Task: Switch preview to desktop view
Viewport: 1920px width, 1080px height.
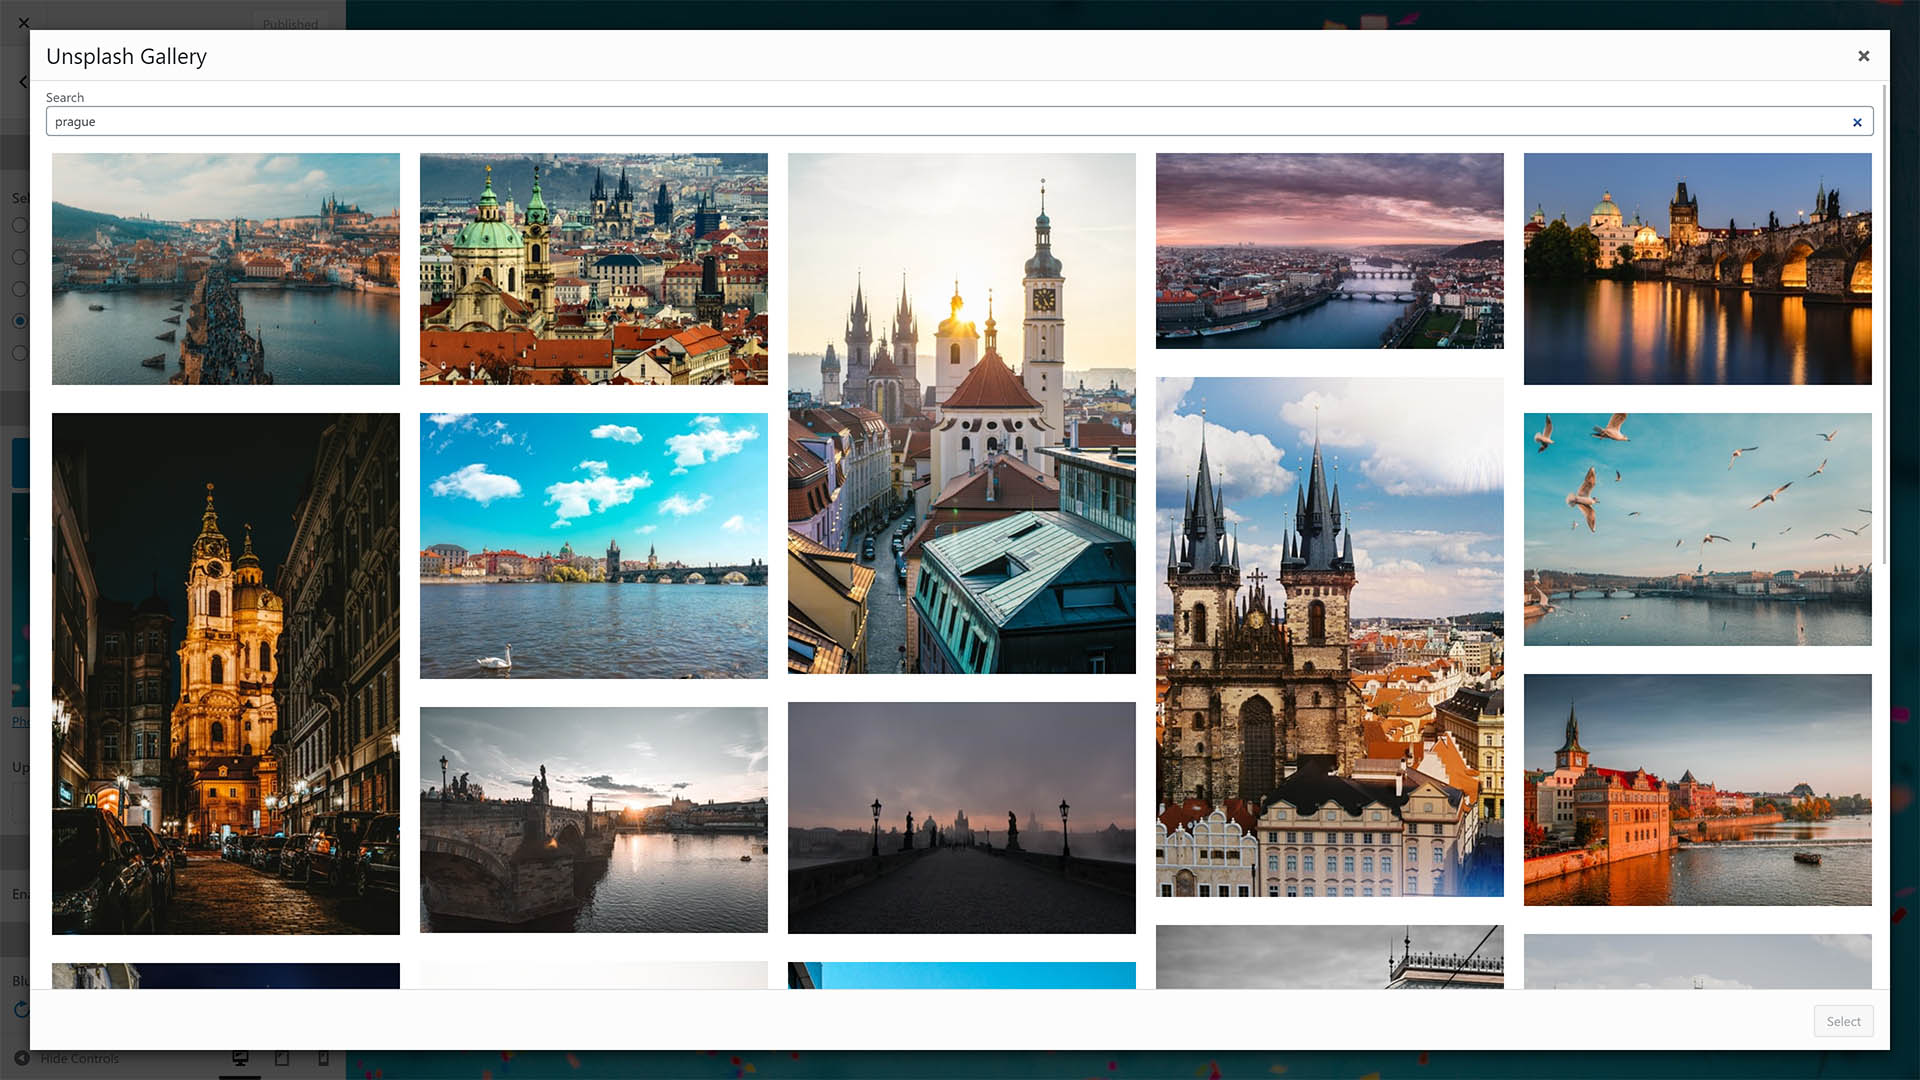Action: [x=240, y=1057]
